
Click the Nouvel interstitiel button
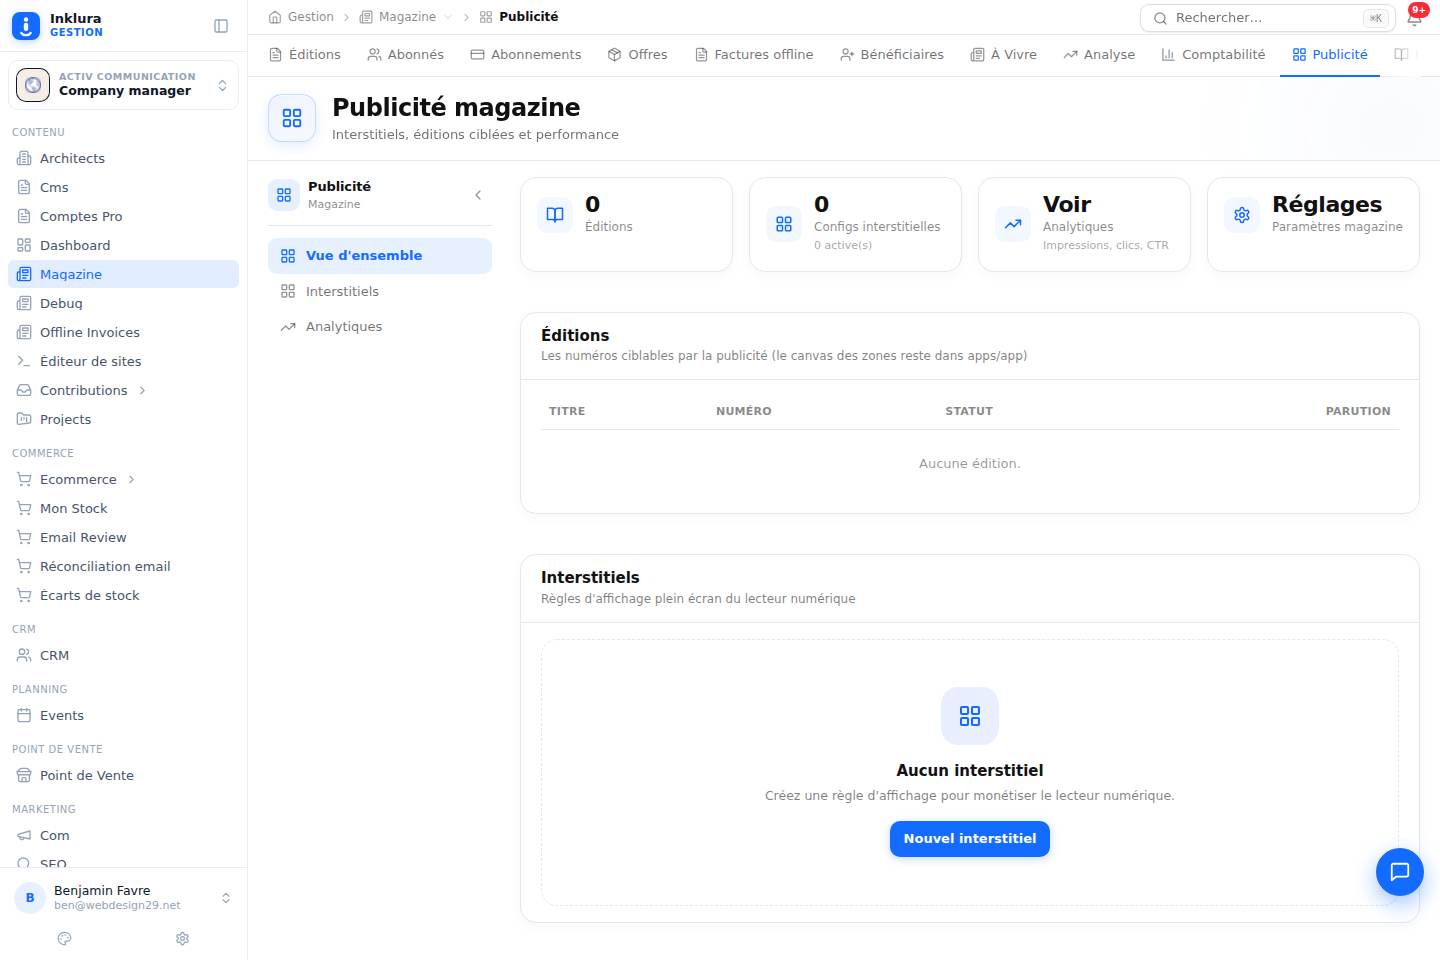point(970,839)
